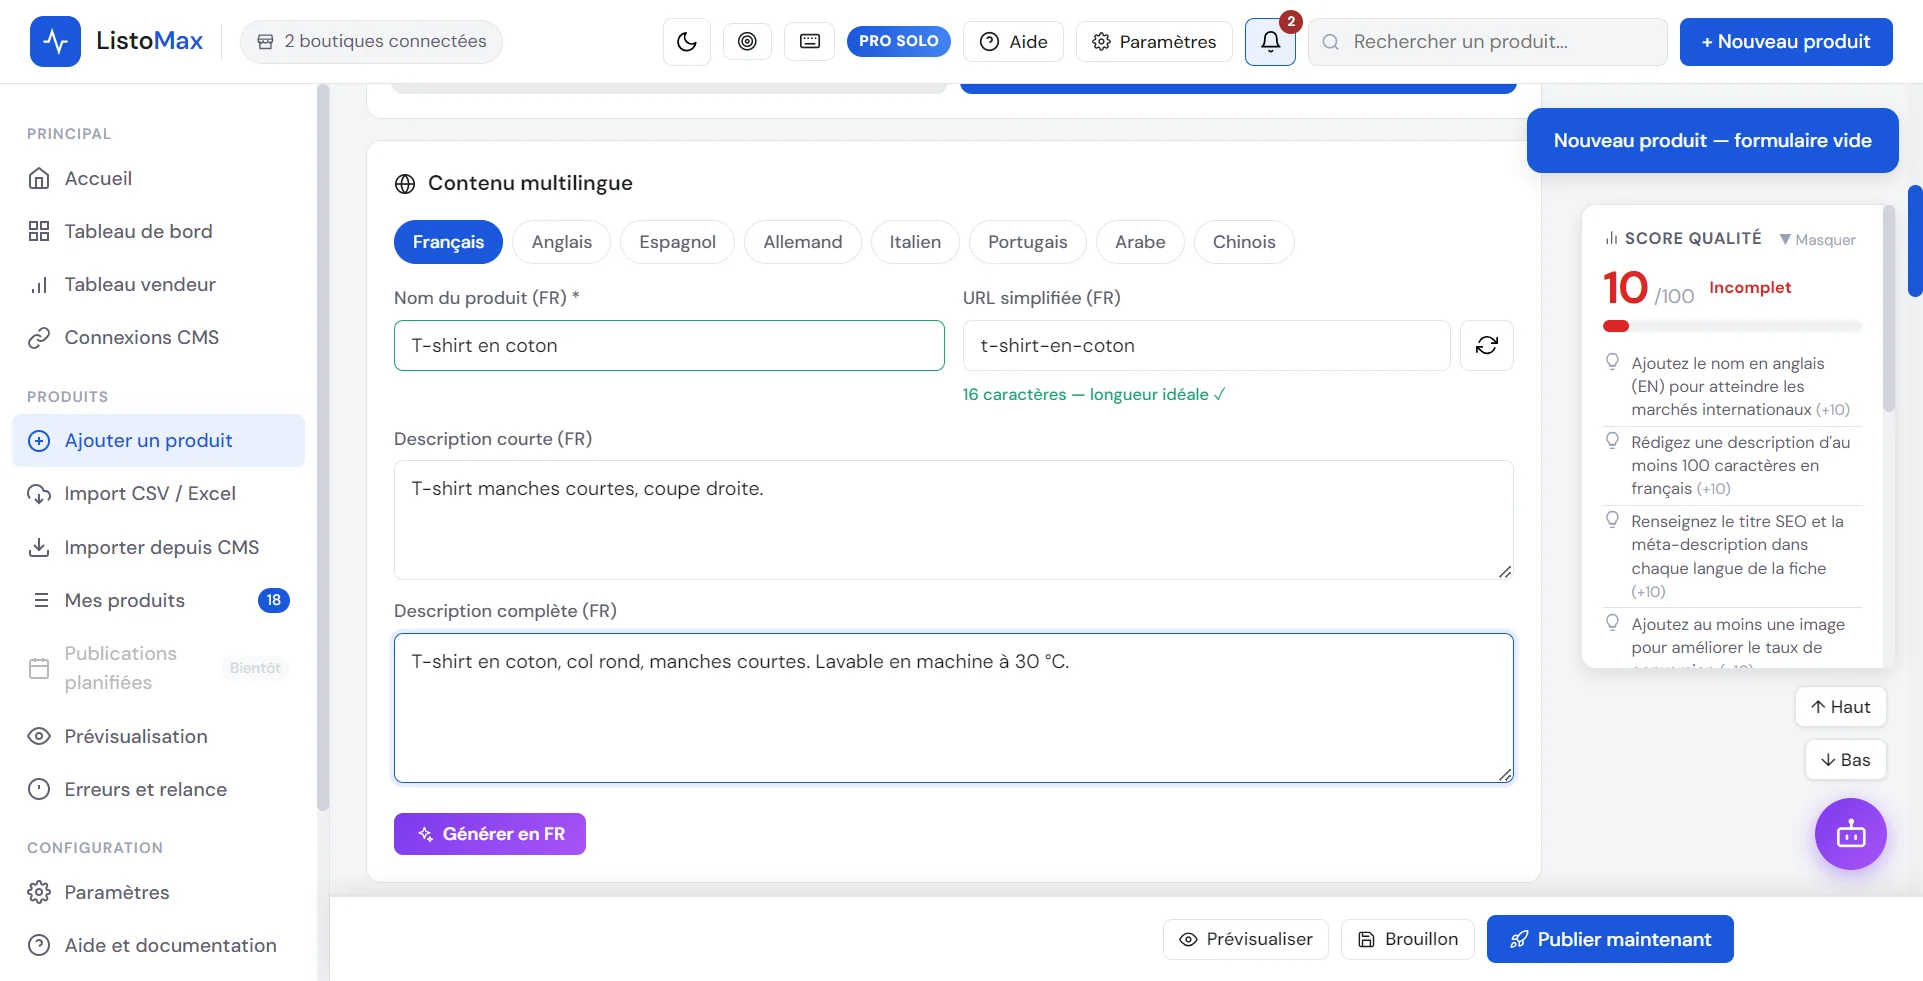The width and height of the screenshot is (1923, 981).
Task: Open Tableau vendeur page
Action: (x=158, y=284)
